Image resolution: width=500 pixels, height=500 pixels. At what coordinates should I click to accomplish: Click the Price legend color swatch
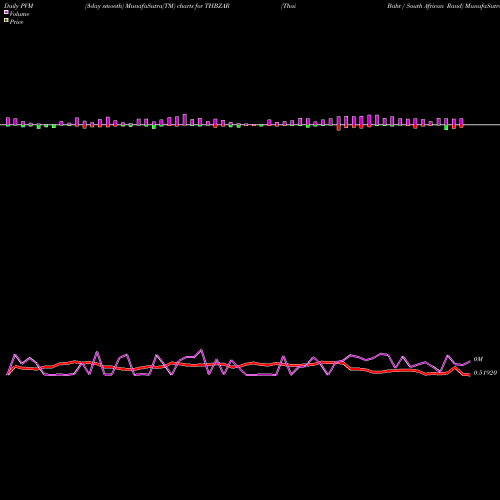tap(6, 21)
